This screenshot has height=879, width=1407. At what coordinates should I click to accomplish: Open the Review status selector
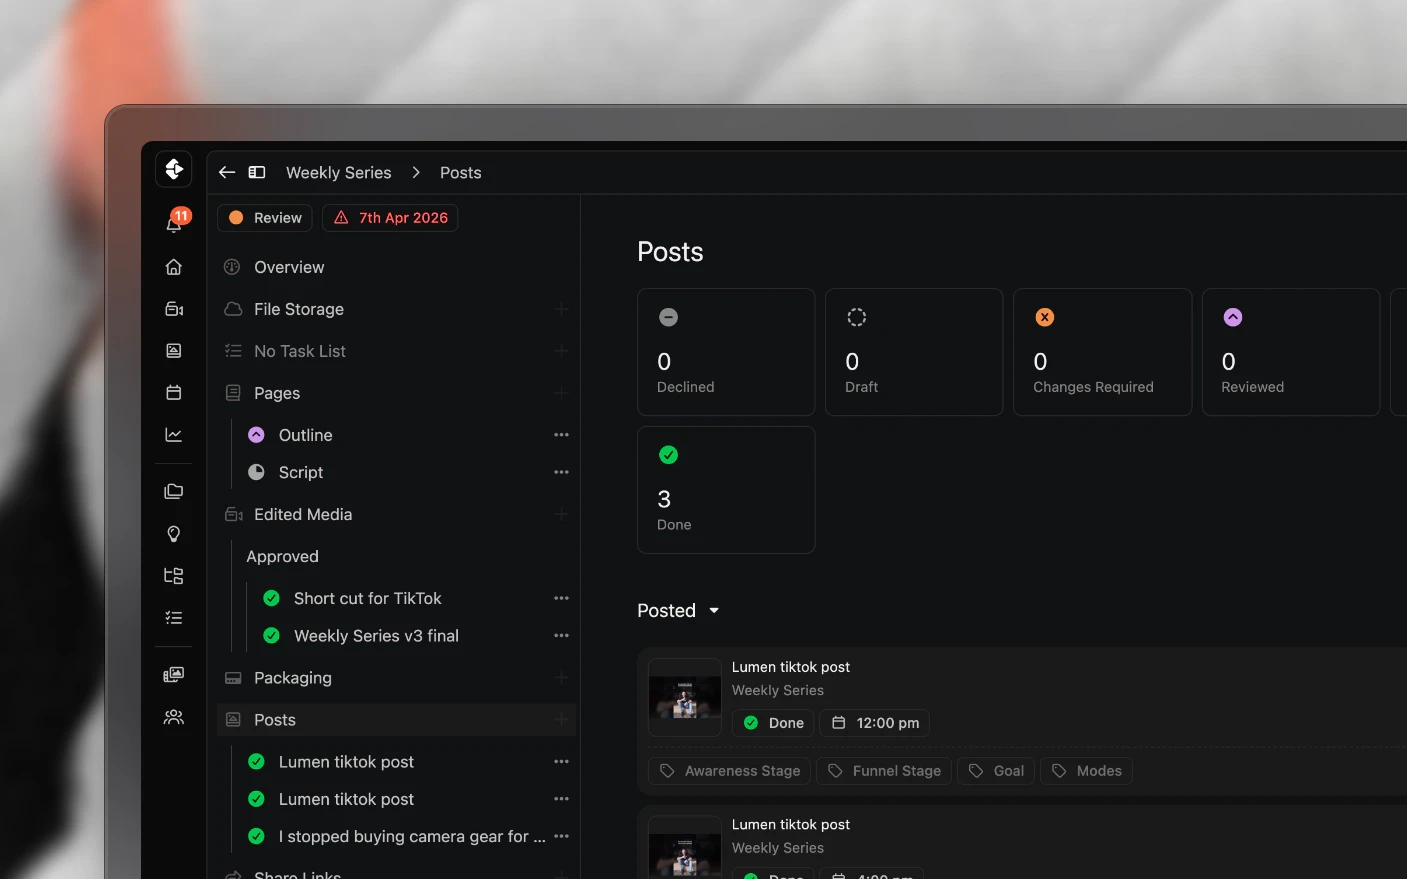pos(265,218)
